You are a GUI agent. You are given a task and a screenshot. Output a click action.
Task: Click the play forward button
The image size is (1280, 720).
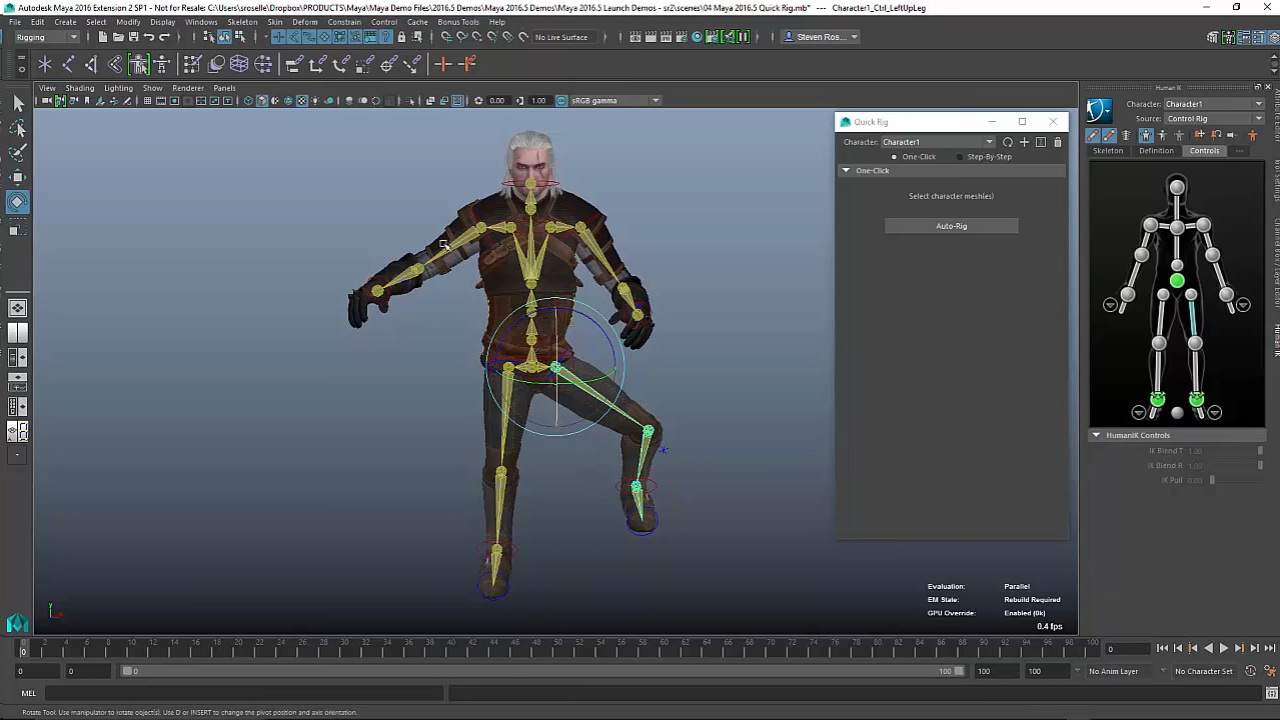pyautogui.click(x=1223, y=648)
